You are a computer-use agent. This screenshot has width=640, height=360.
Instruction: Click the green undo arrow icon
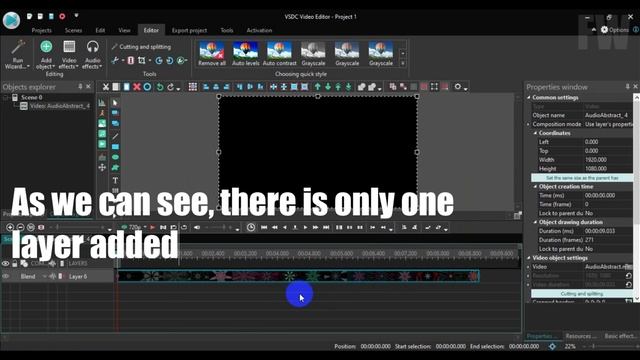click(x=160, y=87)
